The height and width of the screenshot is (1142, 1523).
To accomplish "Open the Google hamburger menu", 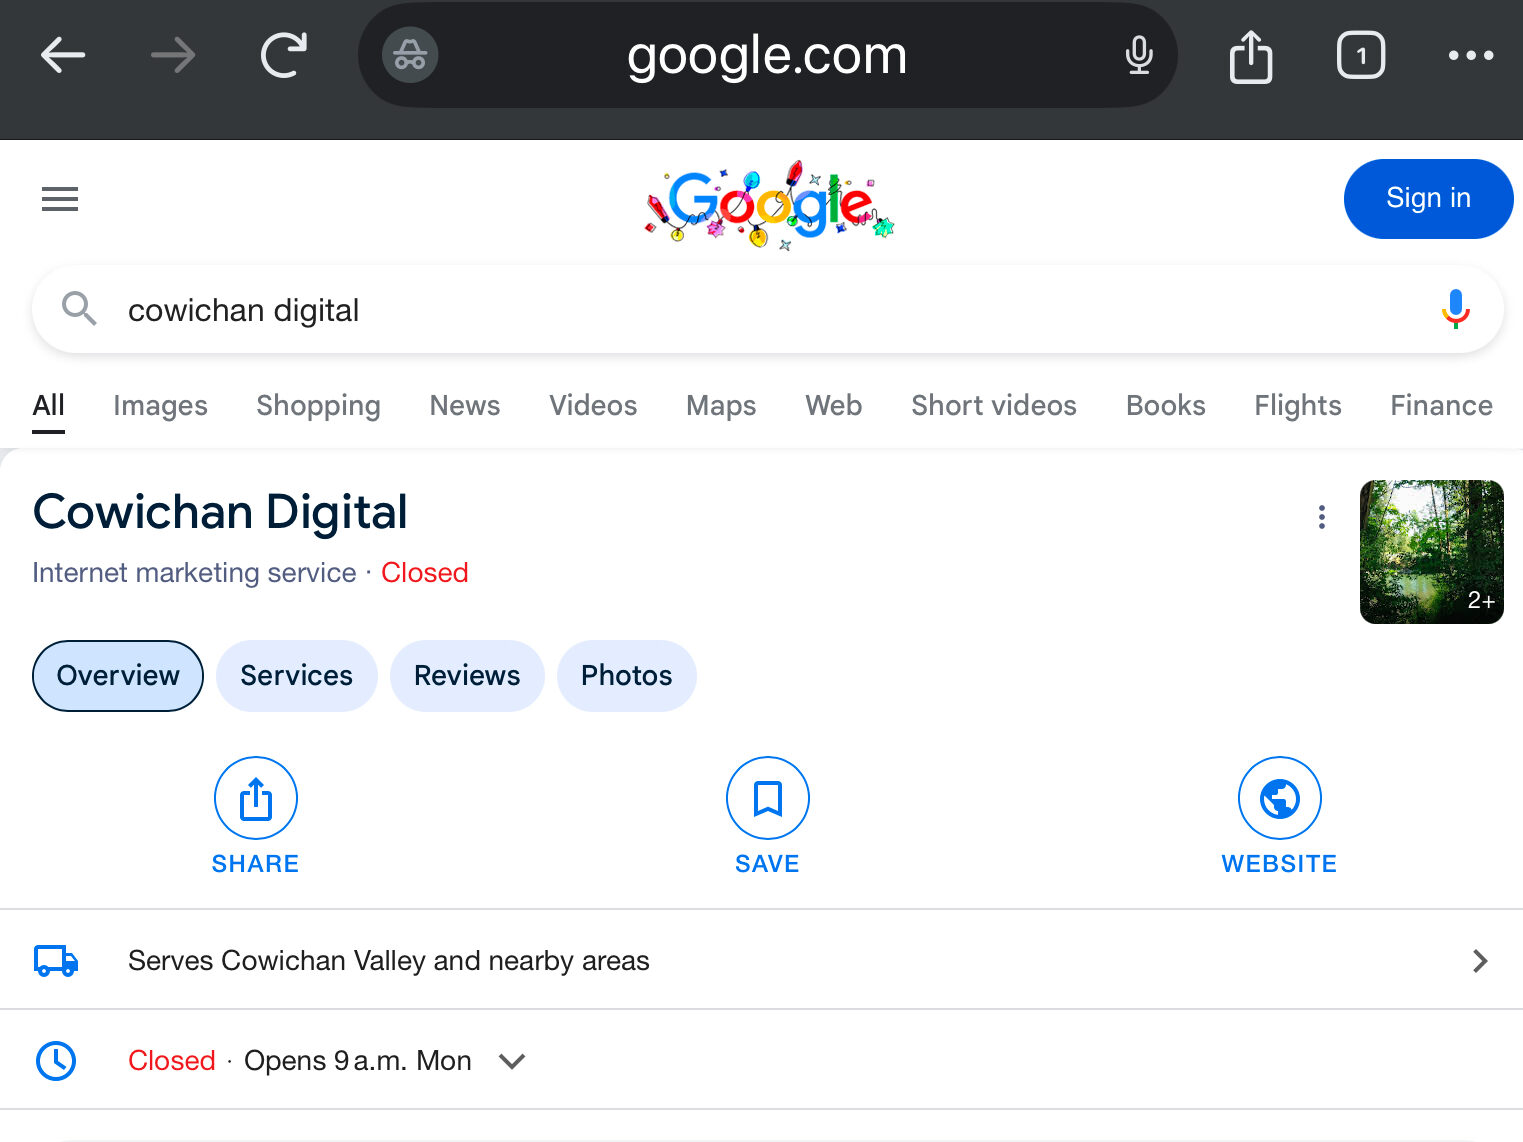I will coord(60,199).
